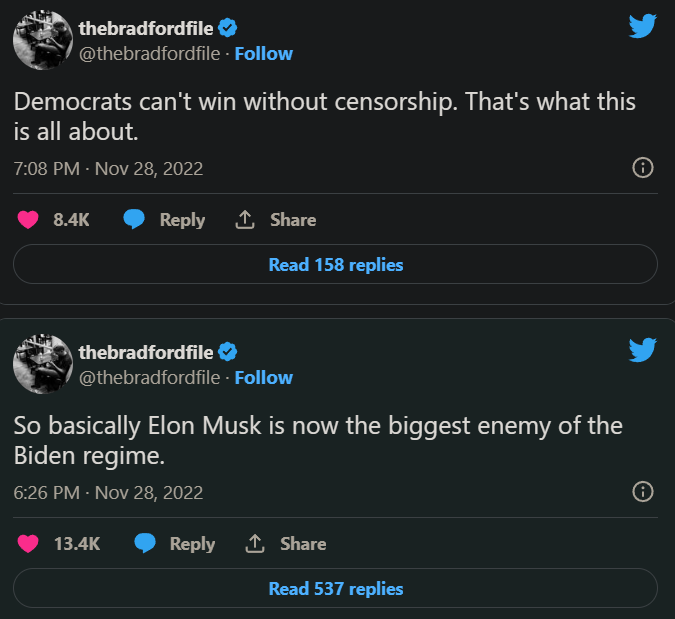
Task: Expand 'Read 537 replies'
Action: tap(335, 589)
